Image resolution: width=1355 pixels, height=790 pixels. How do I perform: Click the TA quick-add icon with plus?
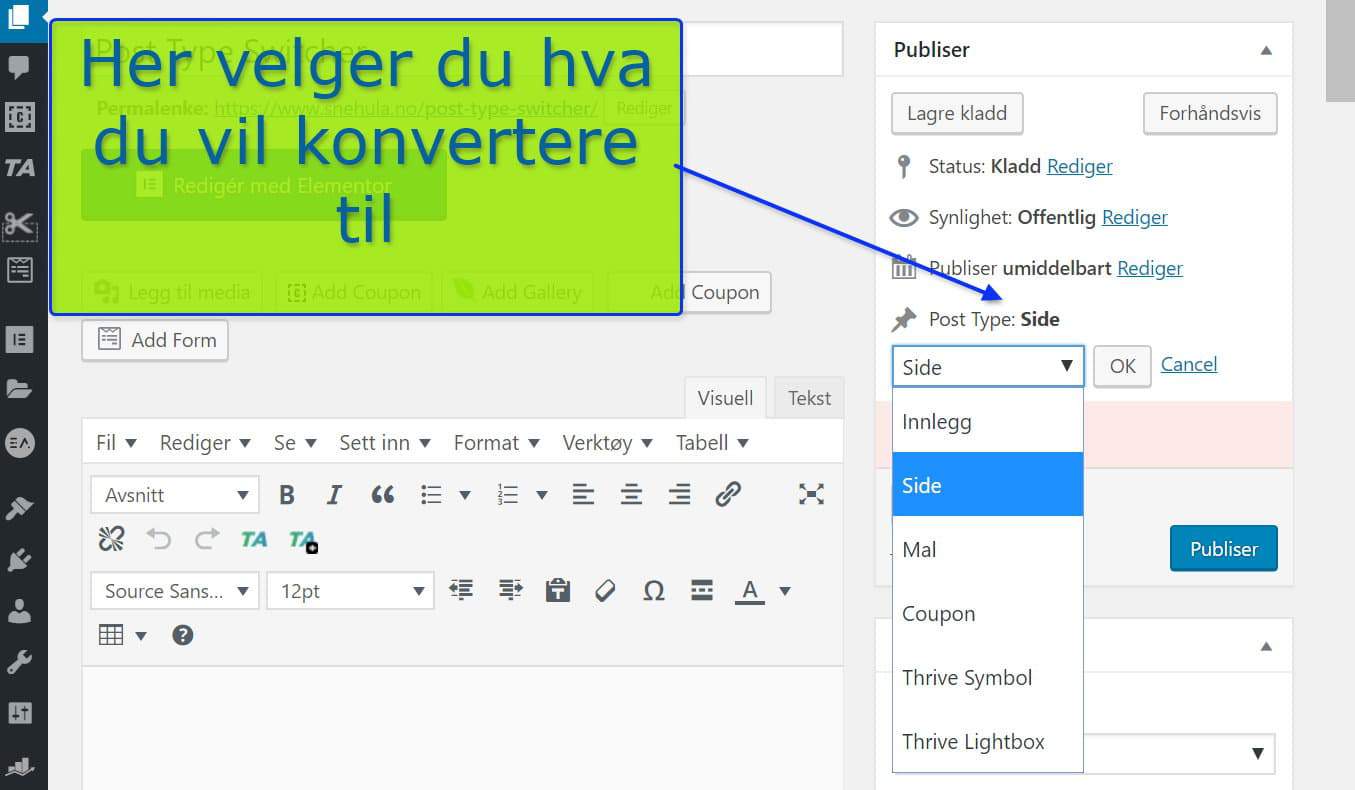303,541
